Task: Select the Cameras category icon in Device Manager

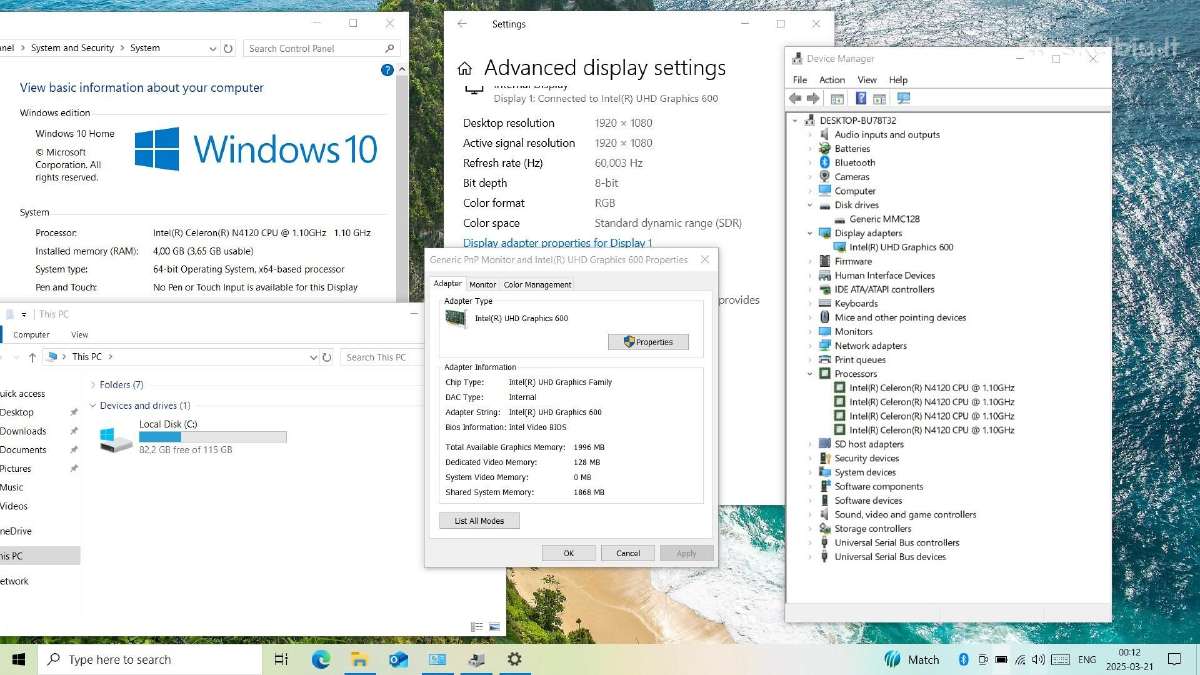Action: (x=825, y=176)
